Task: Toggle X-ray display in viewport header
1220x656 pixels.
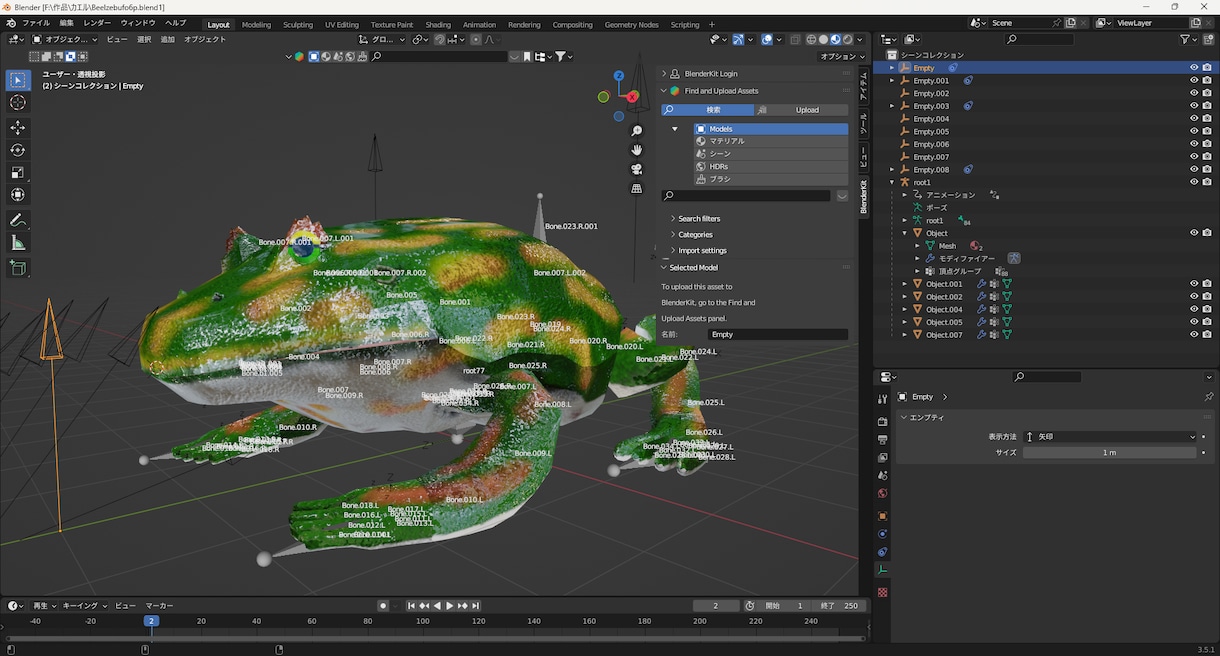Action: click(x=796, y=40)
